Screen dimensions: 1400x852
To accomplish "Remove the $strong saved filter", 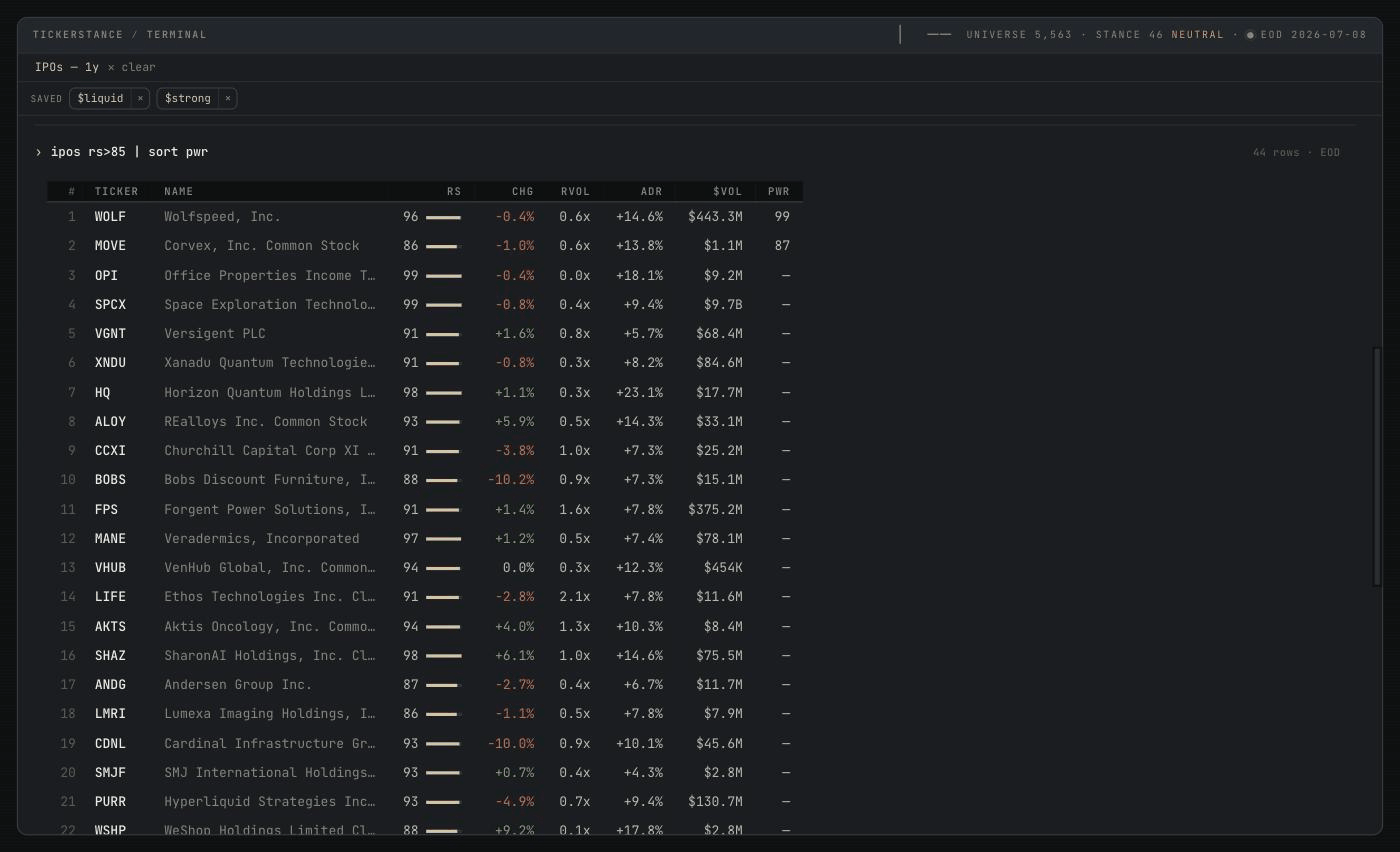I will pyautogui.click(x=228, y=98).
